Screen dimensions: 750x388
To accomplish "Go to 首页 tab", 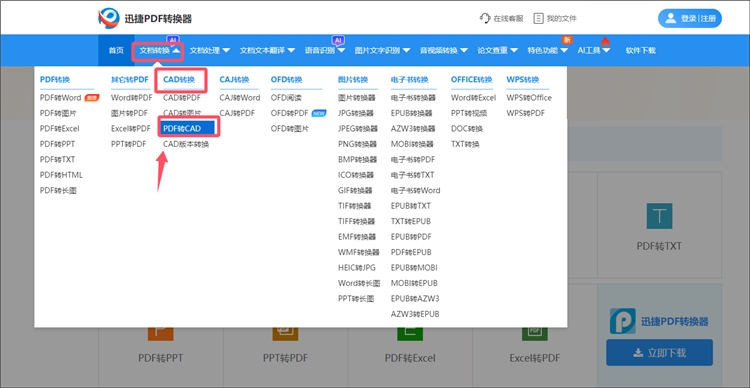I will click(x=116, y=50).
